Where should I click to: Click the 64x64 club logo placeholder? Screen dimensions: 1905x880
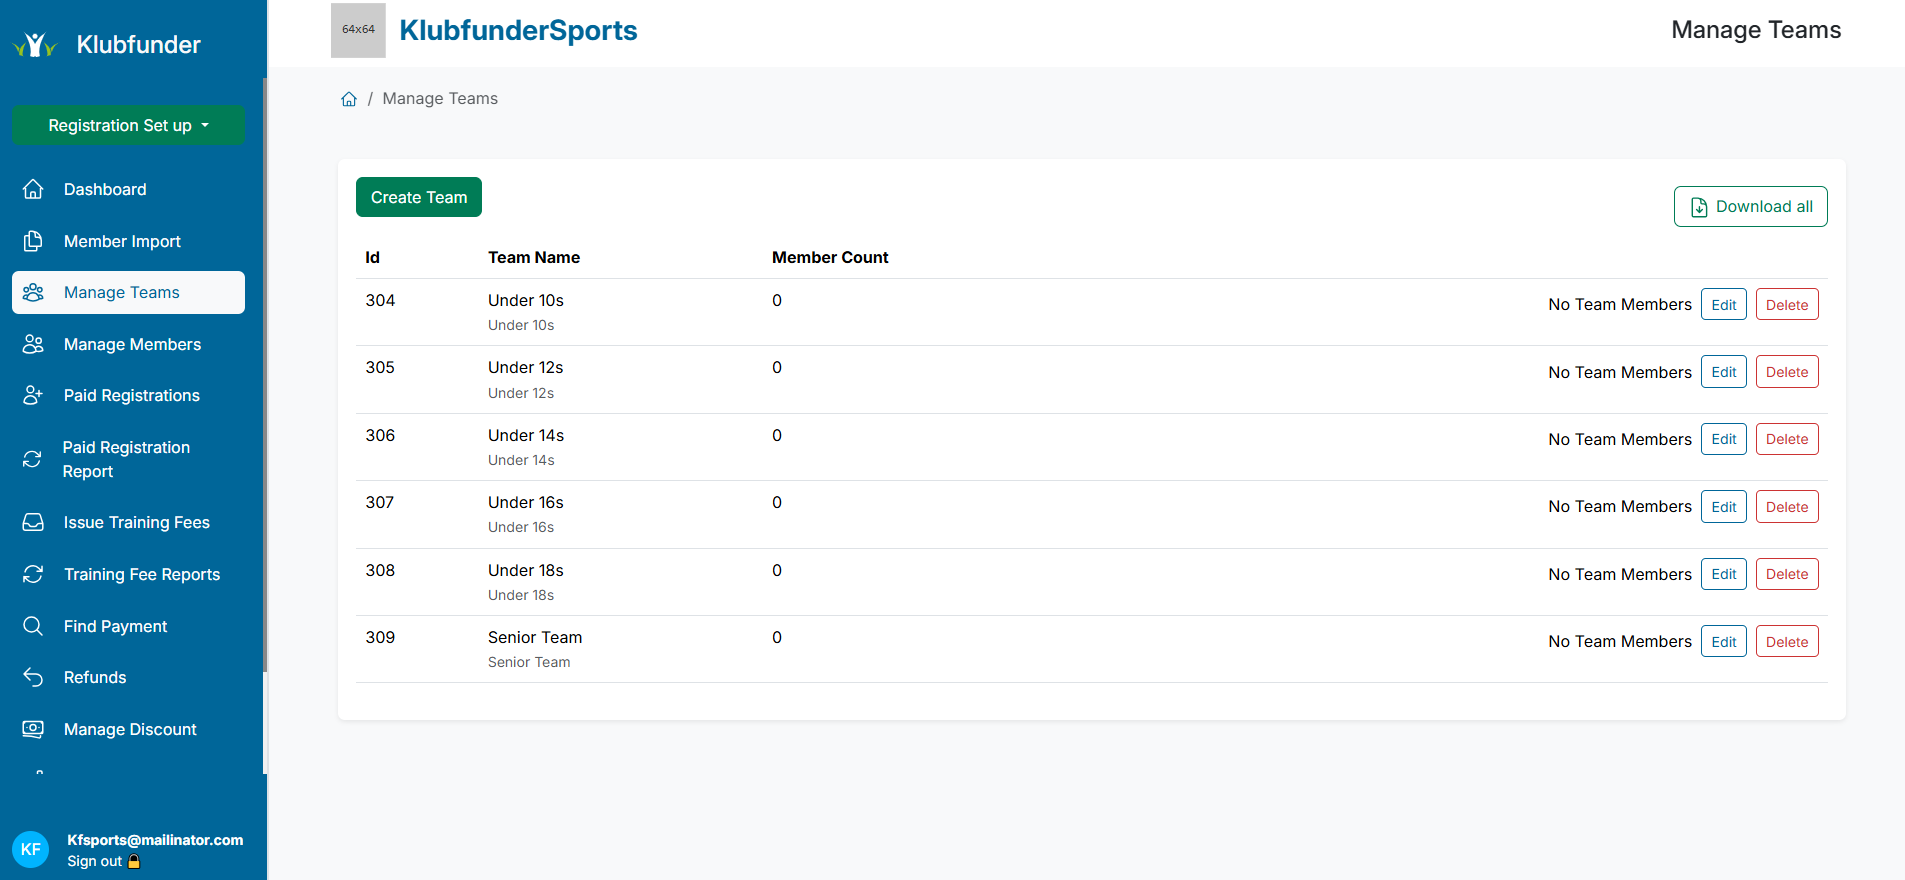pyautogui.click(x=358, y=30)
